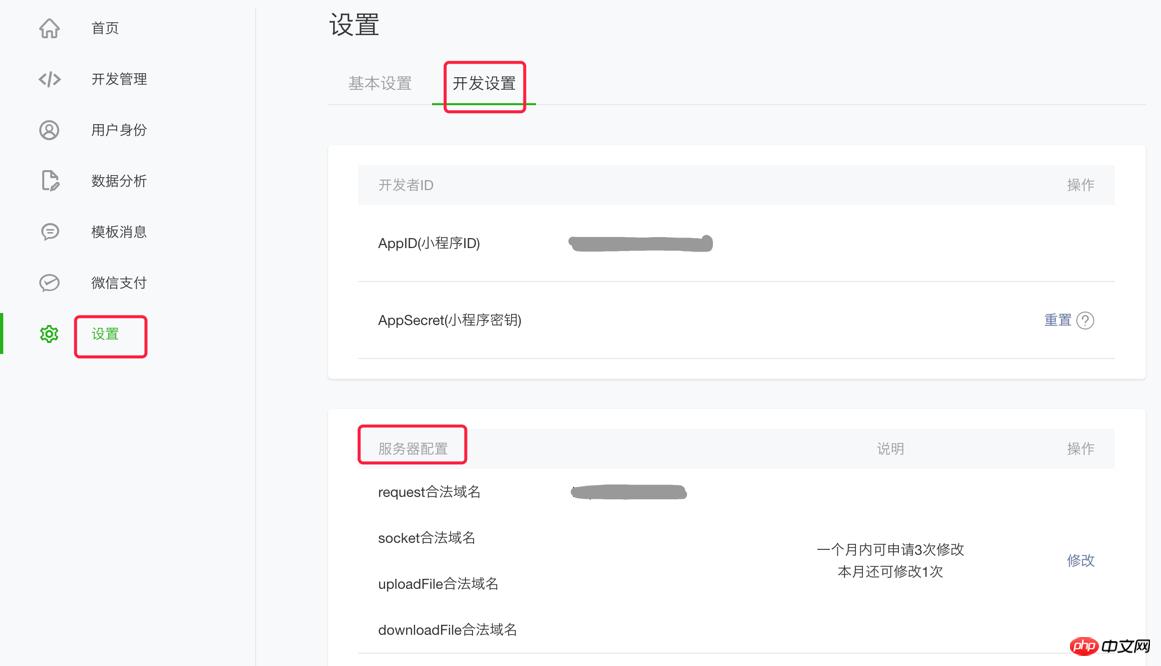Click the green settings gear icon
Viewport: 1161px width, 666px height.
pos(49,334)
